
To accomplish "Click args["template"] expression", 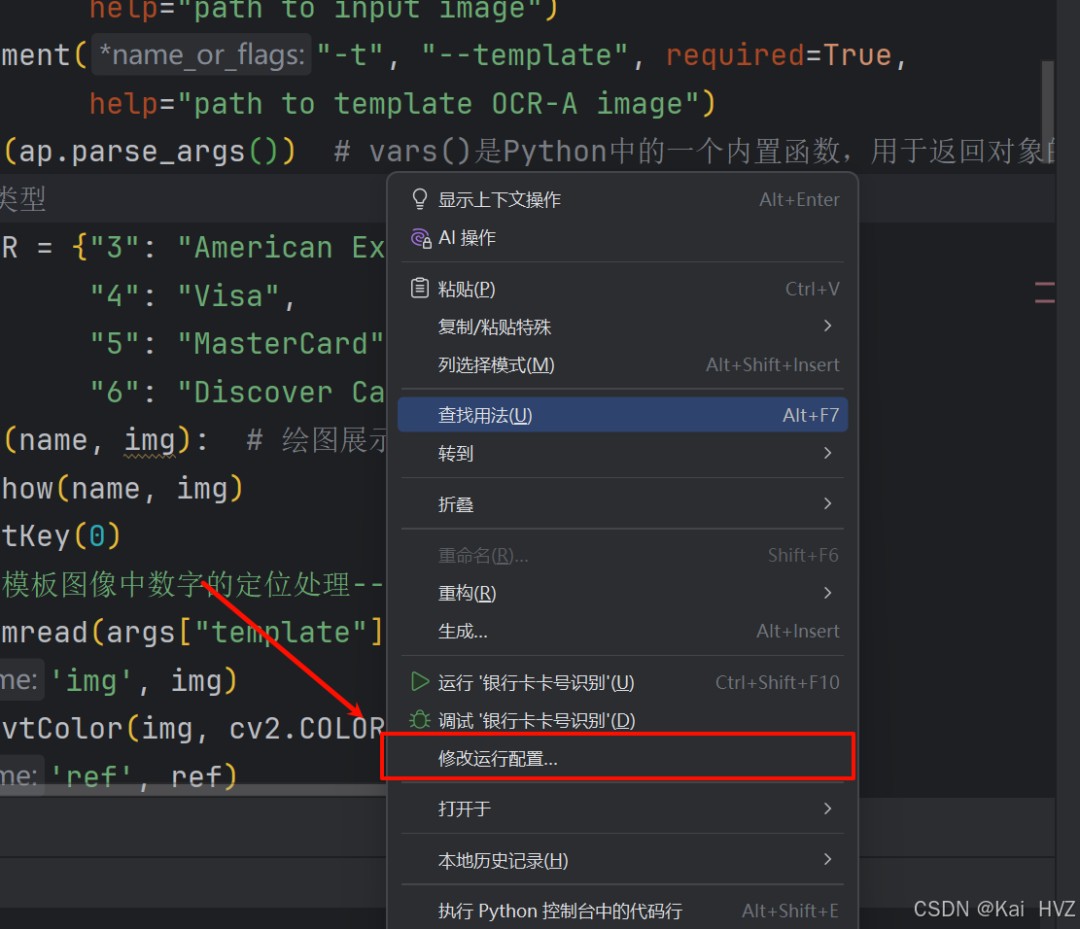I will click(244, 632).
